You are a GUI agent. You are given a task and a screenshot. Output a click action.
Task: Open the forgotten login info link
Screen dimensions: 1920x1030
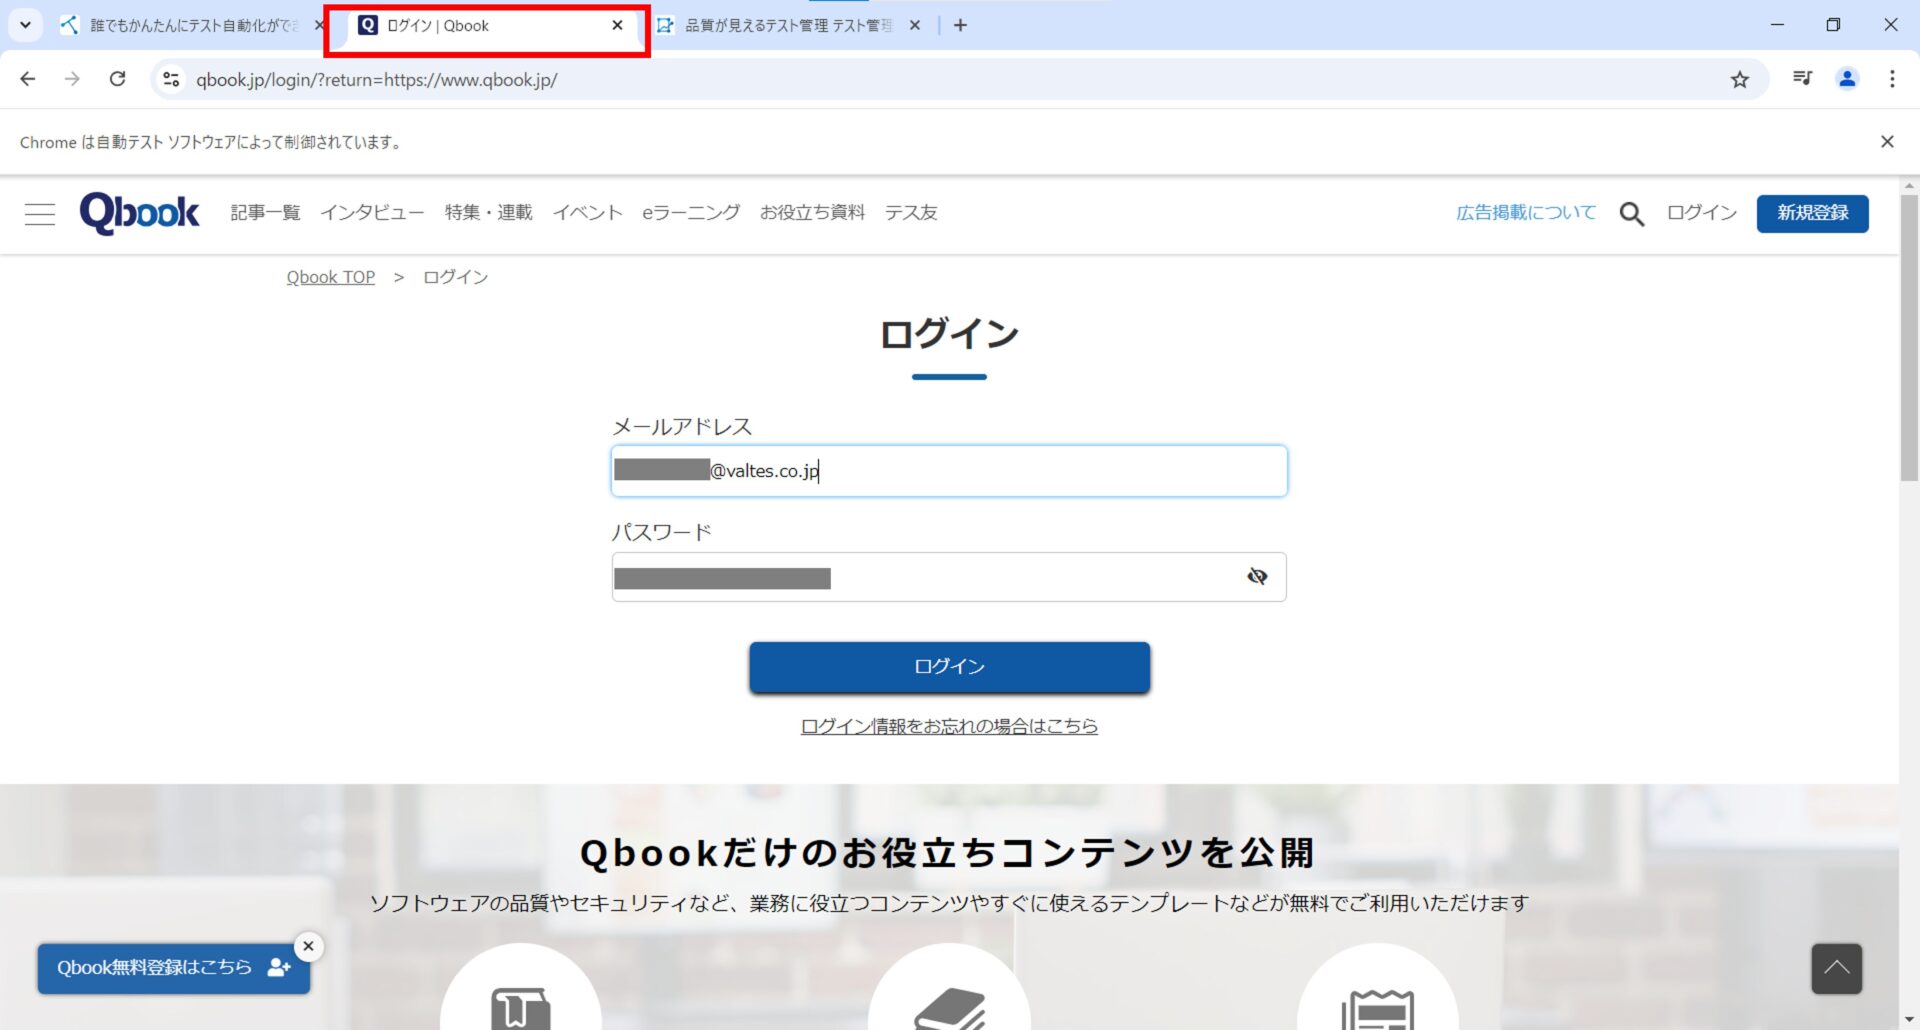pyautogui.click(x=949, y=726)
